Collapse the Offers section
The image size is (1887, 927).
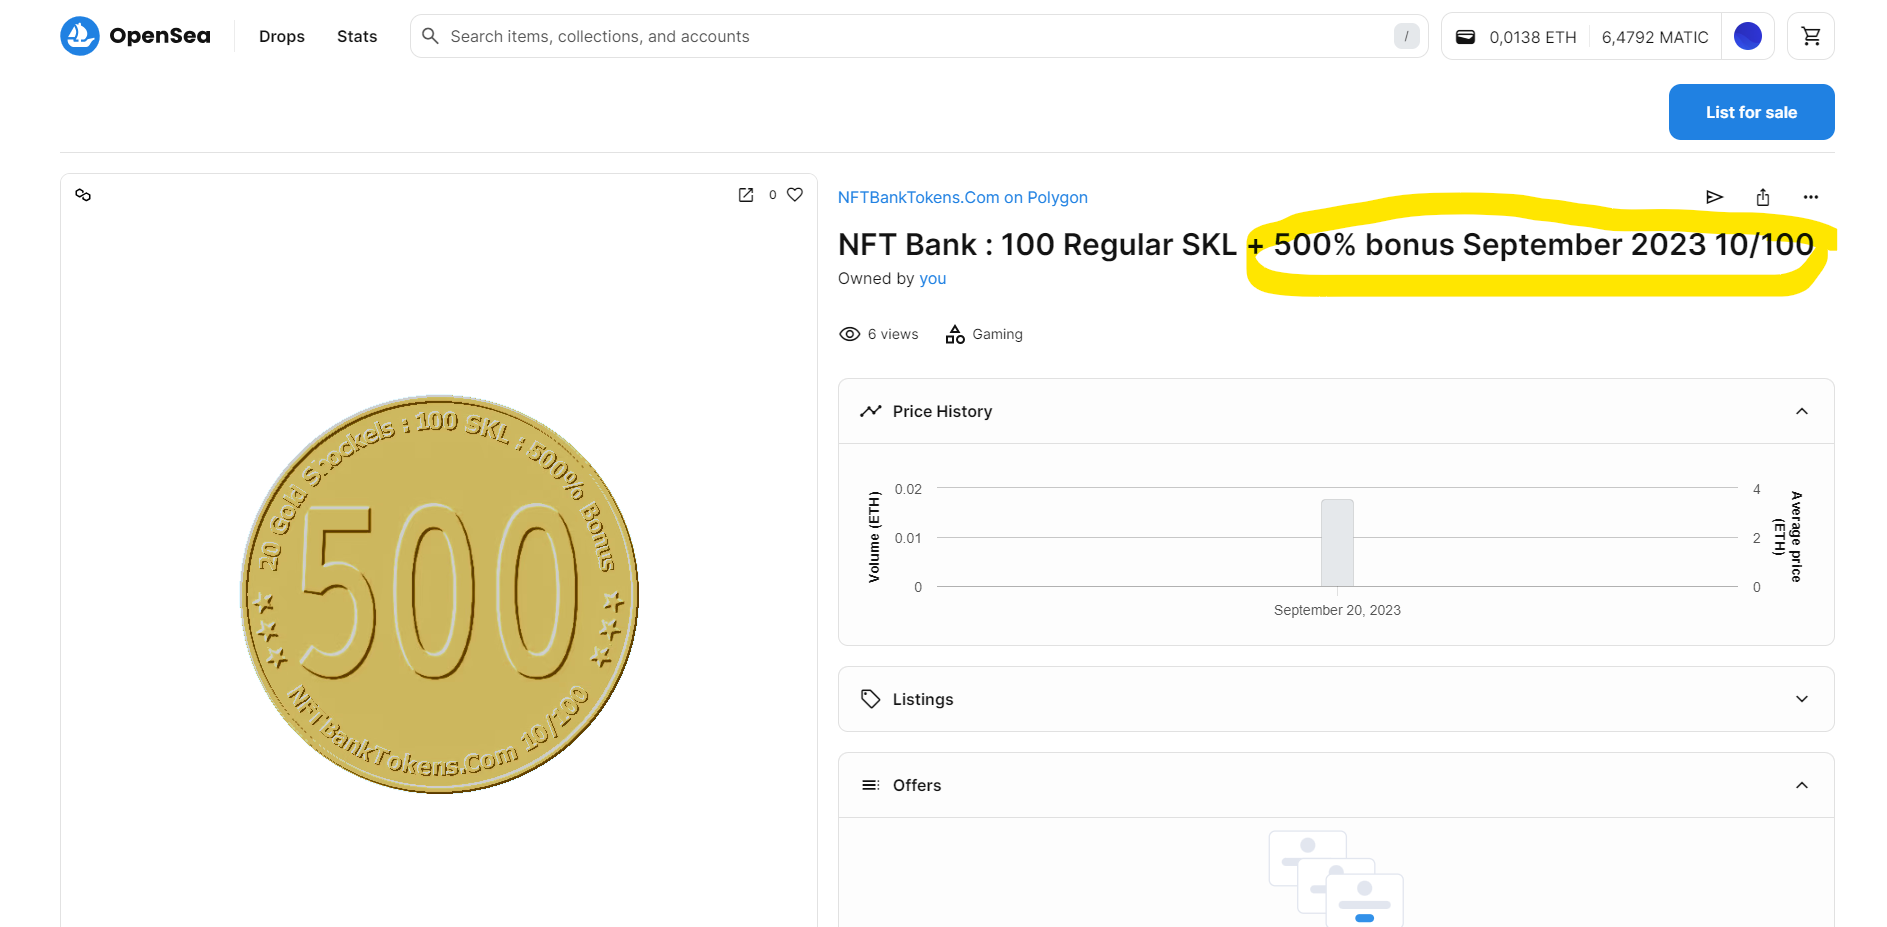tap(1801, 785)
